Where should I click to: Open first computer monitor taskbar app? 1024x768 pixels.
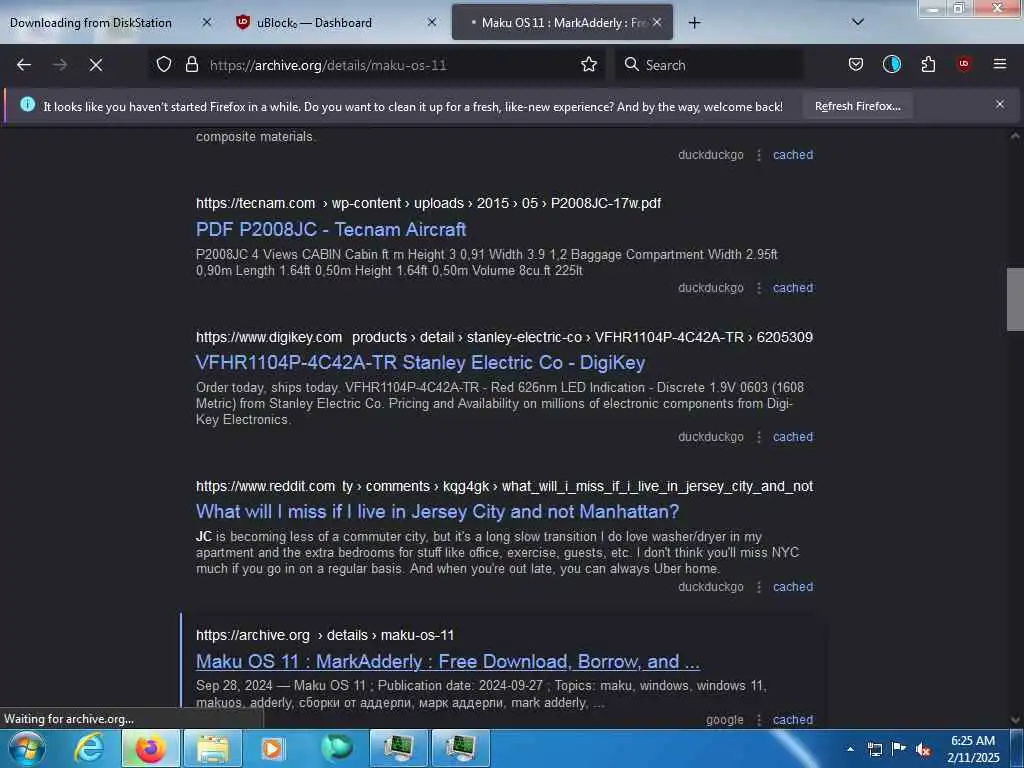point(398,748)
